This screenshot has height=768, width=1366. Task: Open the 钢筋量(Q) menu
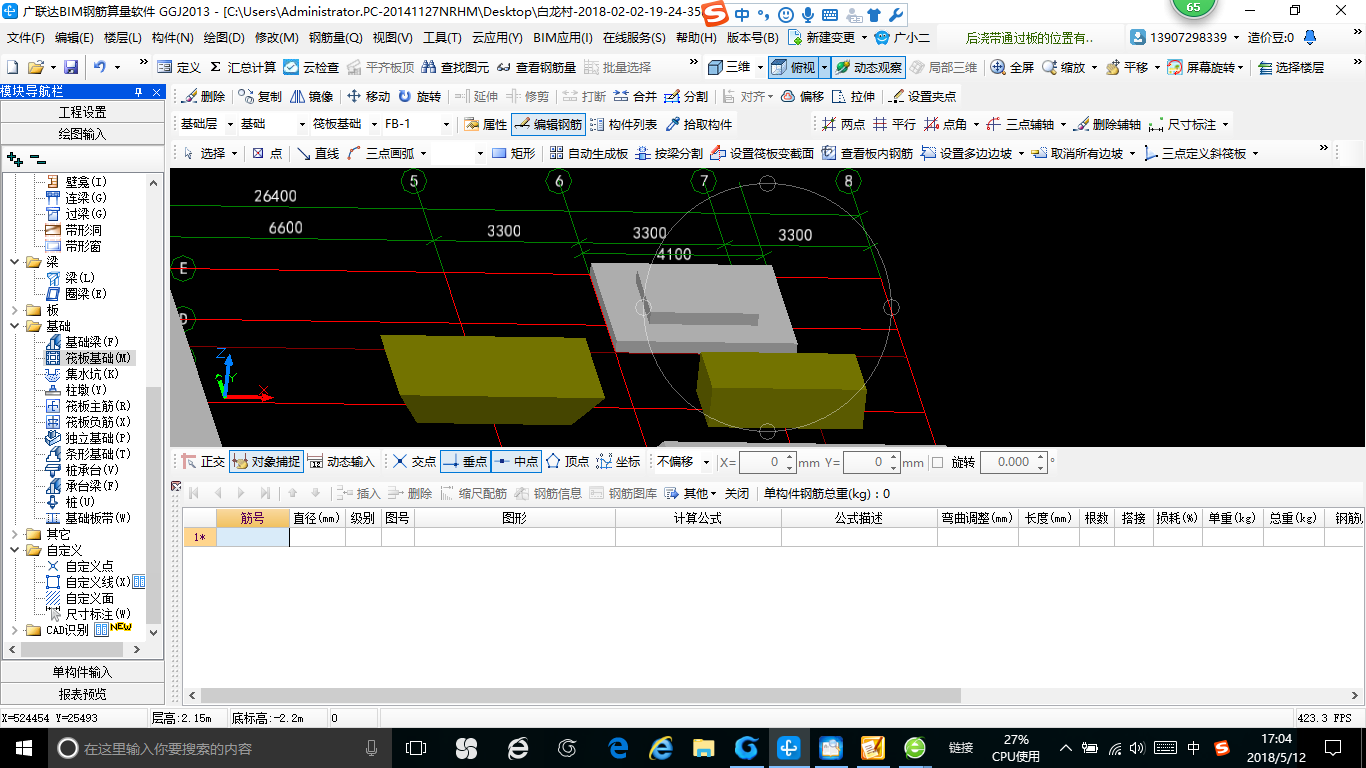[336, 37]
